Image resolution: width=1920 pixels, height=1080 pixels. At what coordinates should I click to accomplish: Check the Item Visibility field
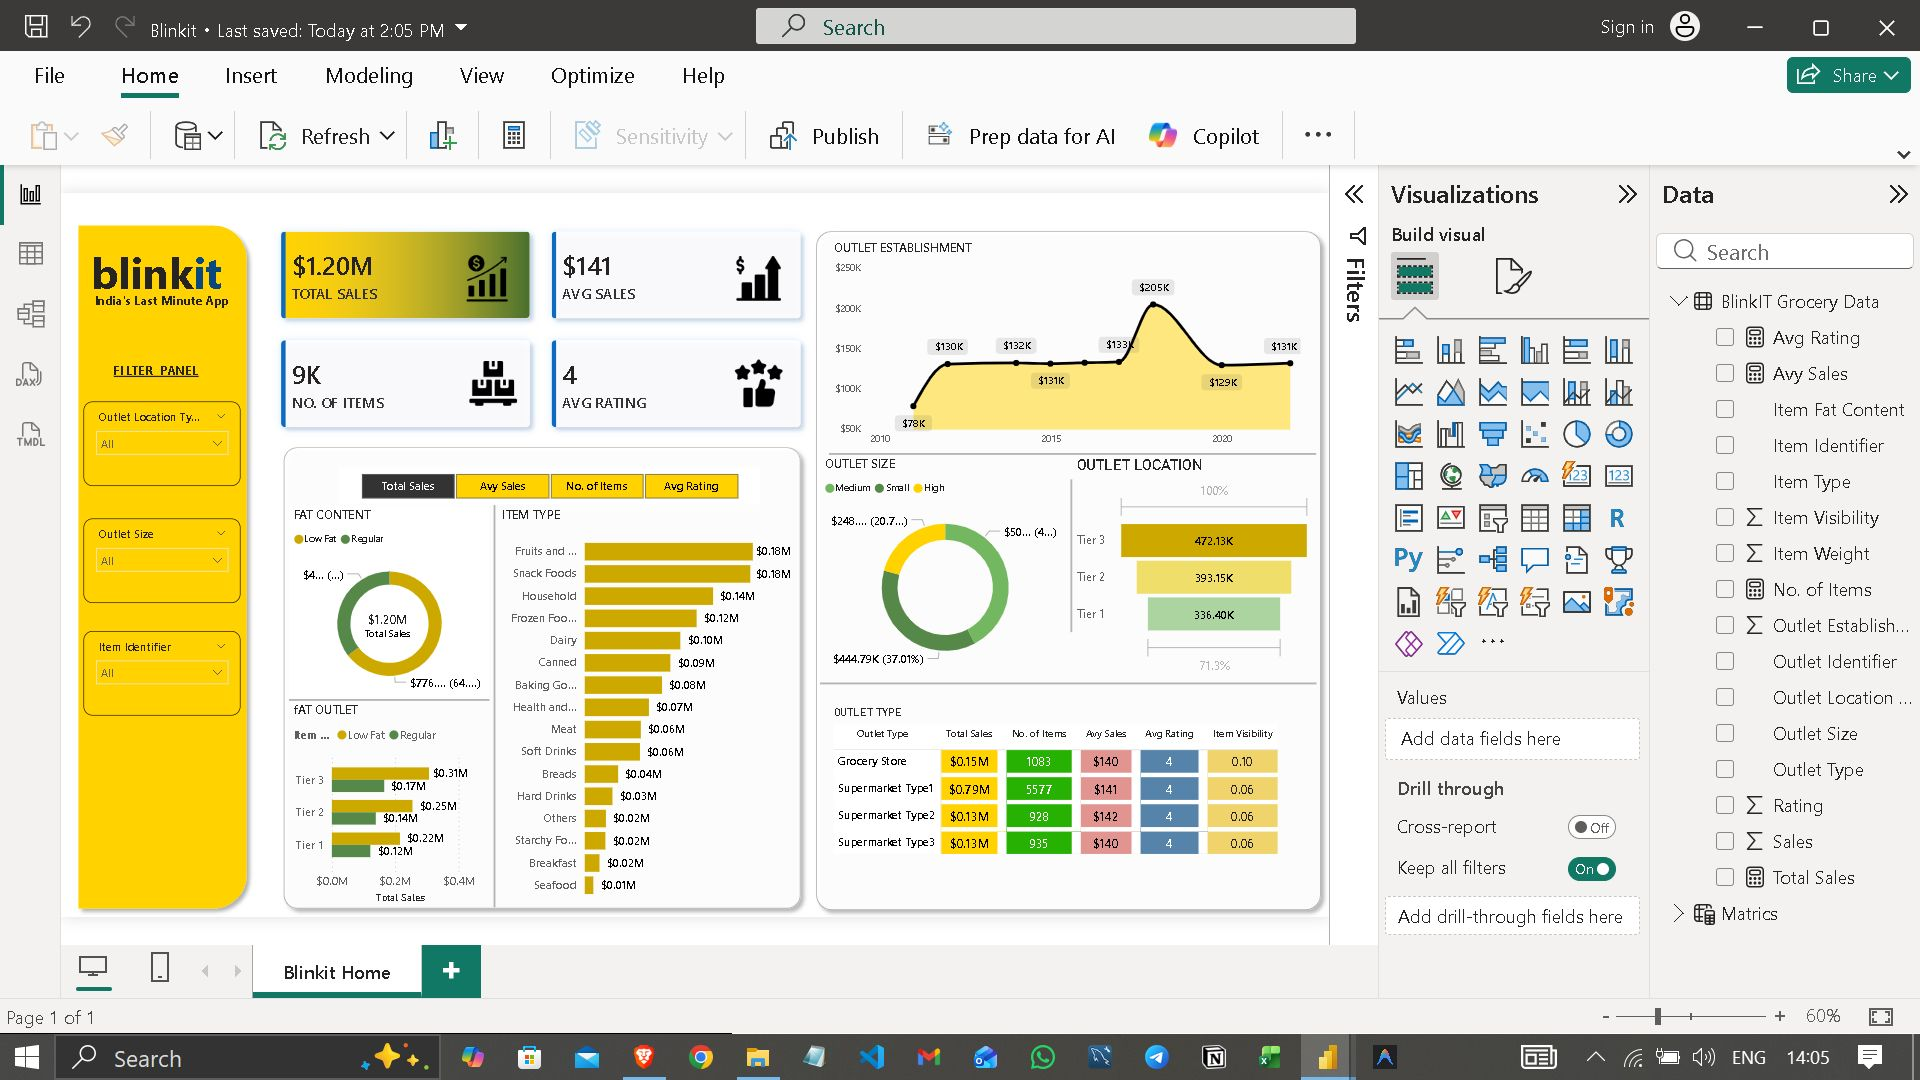tap(1725, 517)
